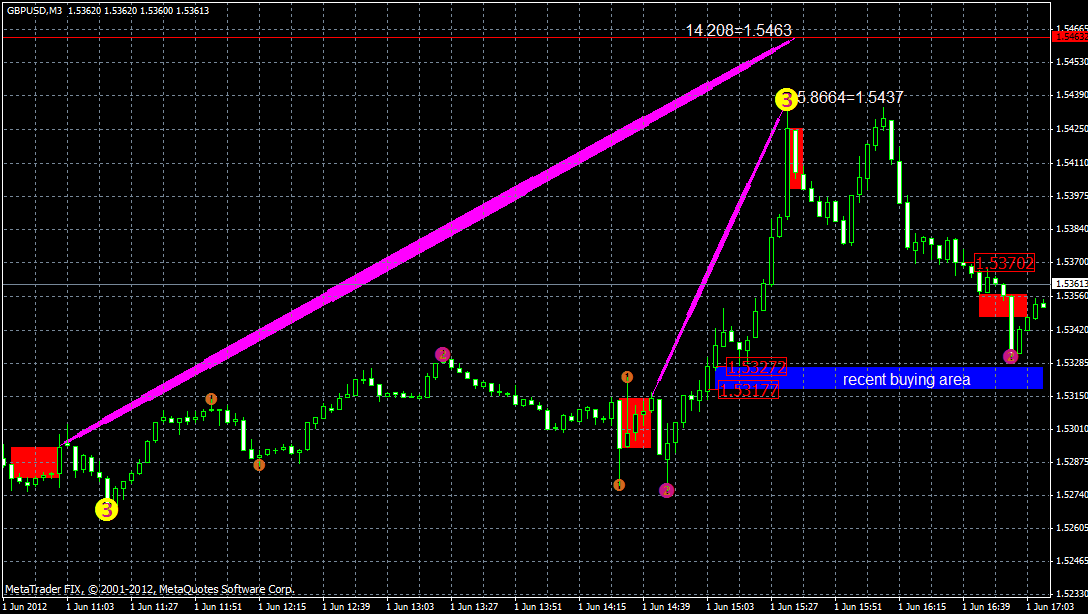Click the orange "1" circle below the 11:51 swing low
The image size is (1088, 614).
260,465
